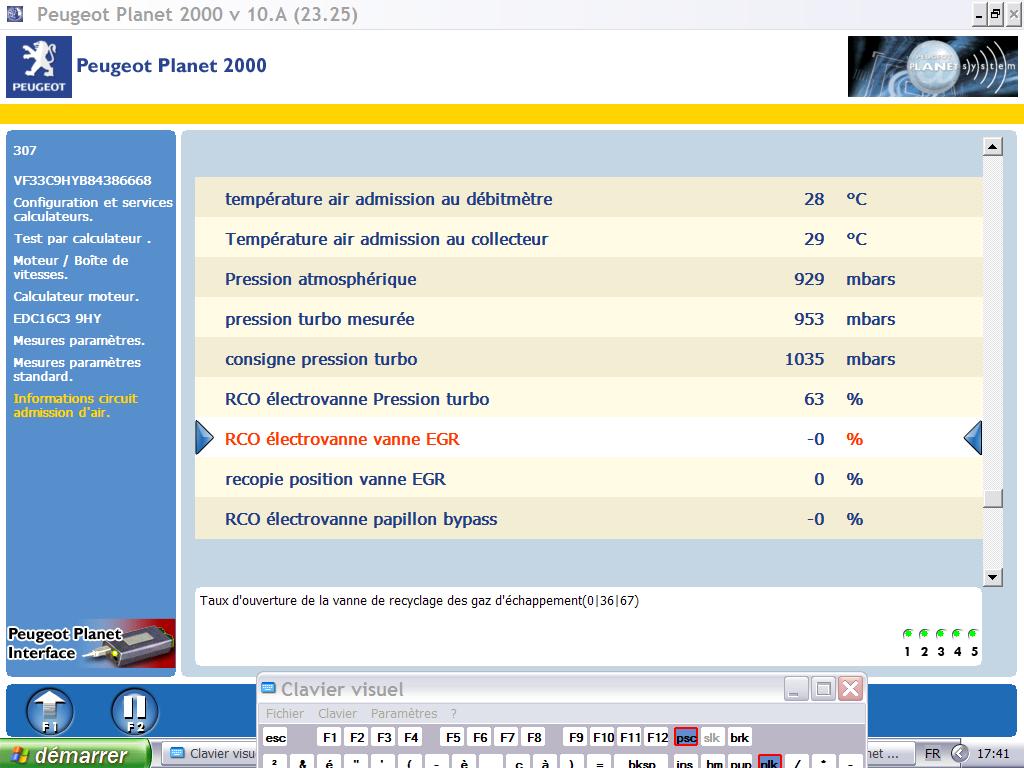Click F10 key on visual keyboard
The height and width of the screenshot is (768, 1024).
pyautogui.click(x=603, y=737)
